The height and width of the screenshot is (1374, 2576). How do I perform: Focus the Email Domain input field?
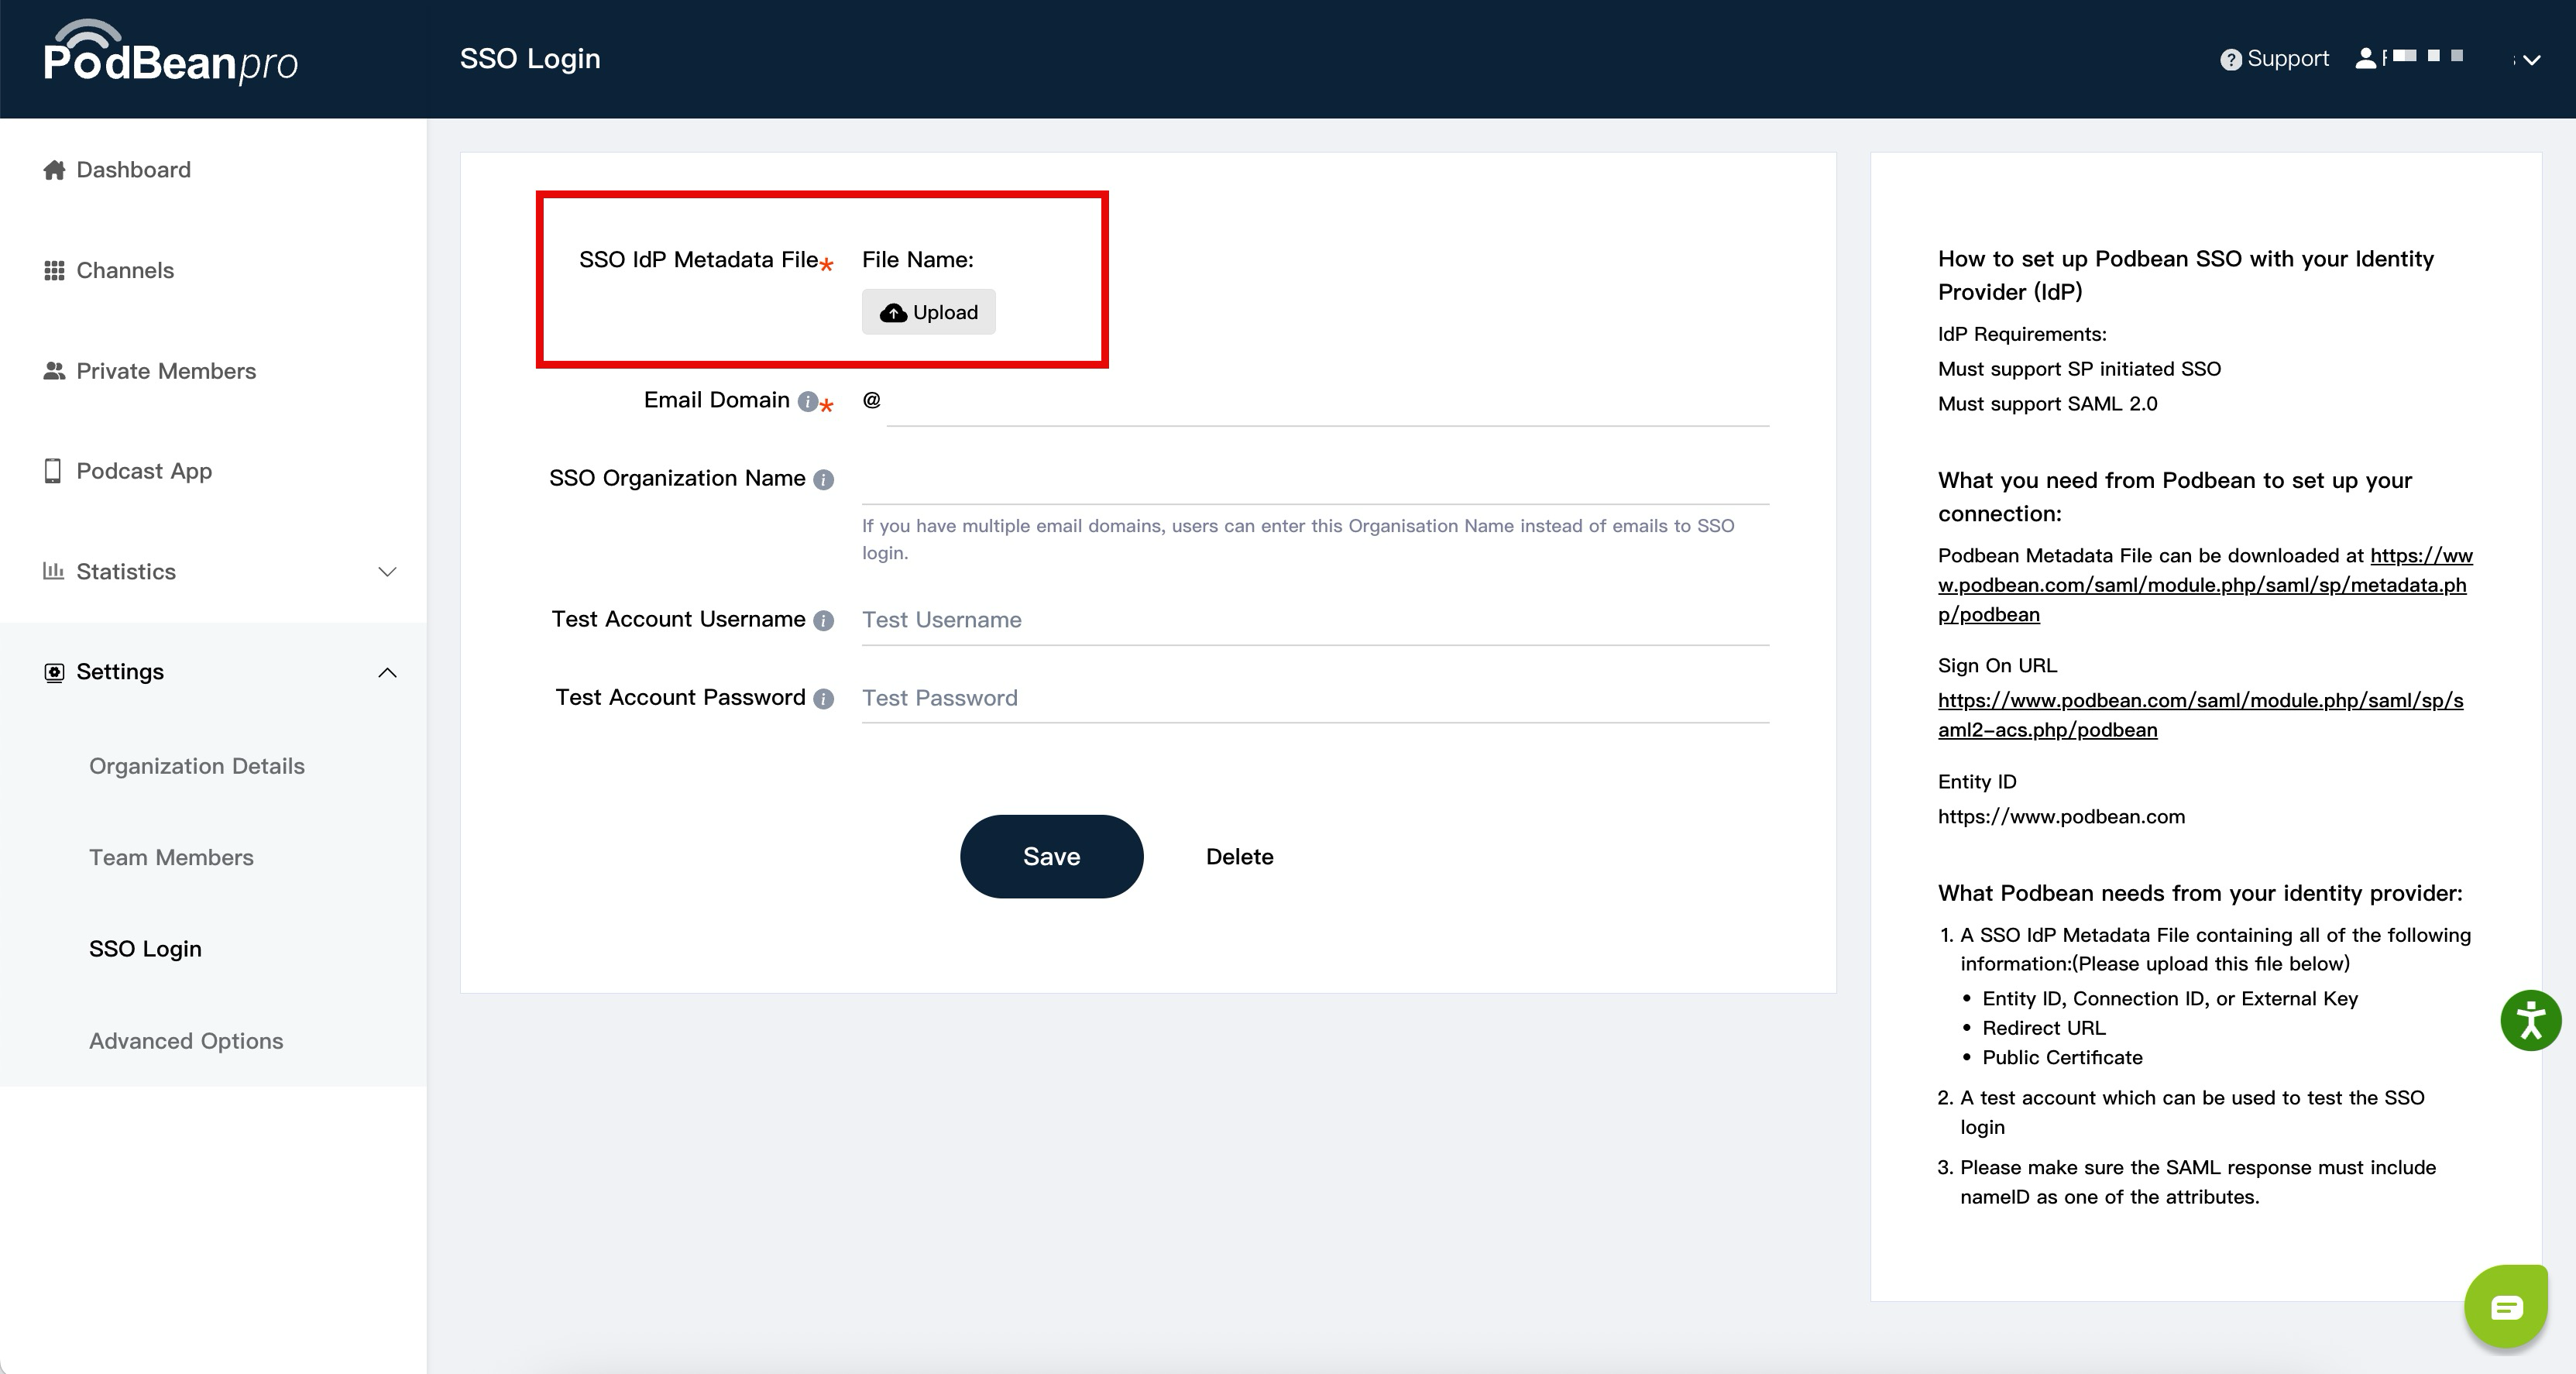point(1327,401)
